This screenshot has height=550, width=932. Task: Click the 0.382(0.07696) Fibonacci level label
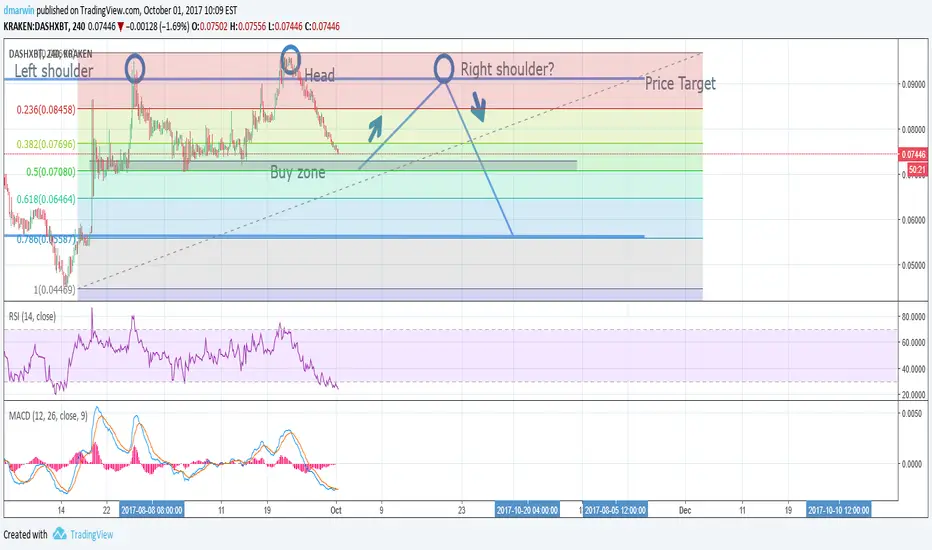(46, 144)
